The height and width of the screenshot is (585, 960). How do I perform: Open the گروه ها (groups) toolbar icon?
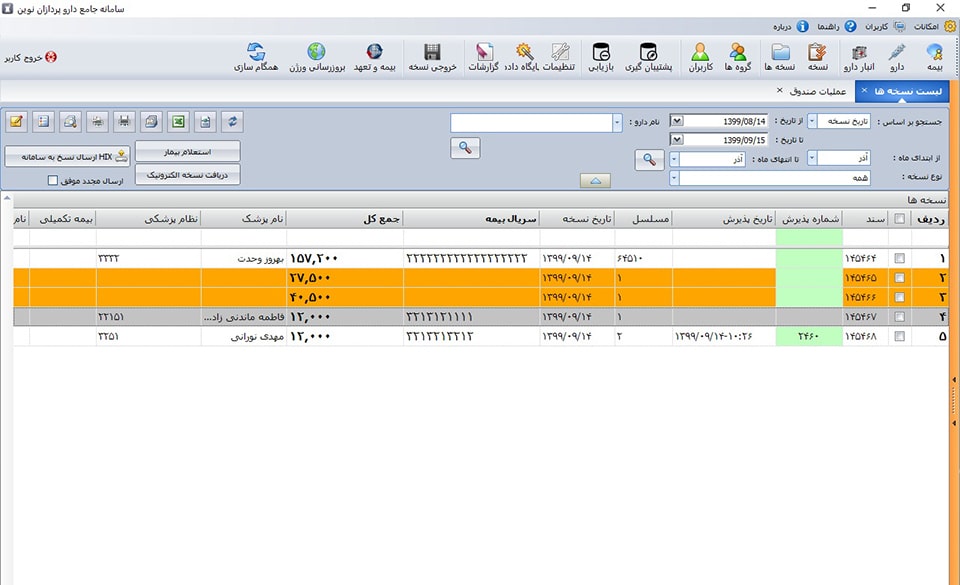pyautogui.click(x=738, y=57)
